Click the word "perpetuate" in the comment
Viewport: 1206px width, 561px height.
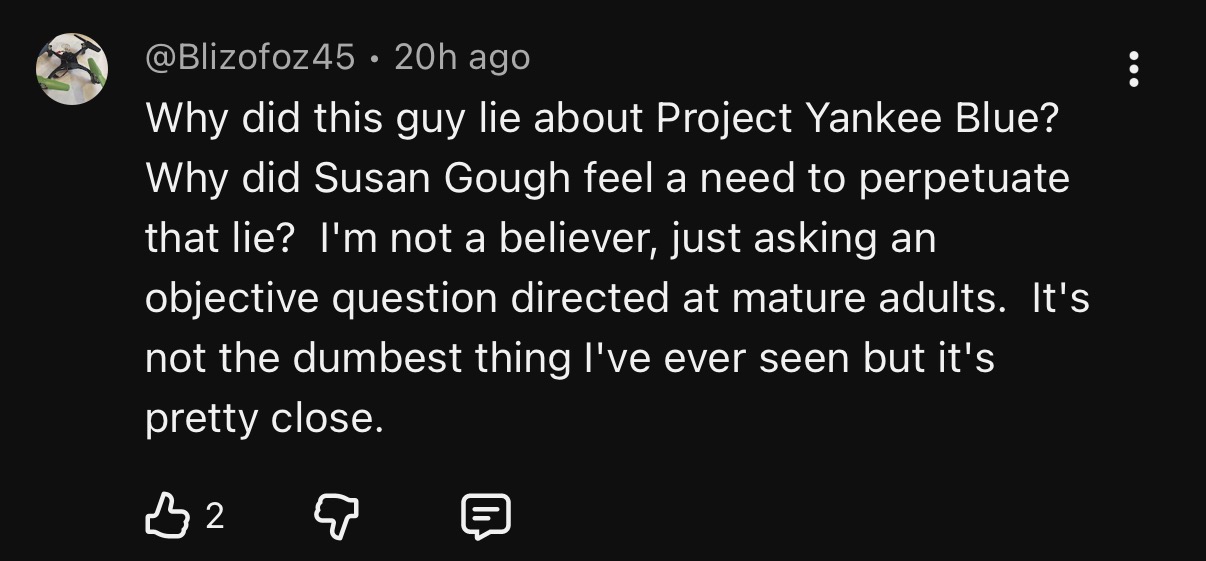coord(964,179)
